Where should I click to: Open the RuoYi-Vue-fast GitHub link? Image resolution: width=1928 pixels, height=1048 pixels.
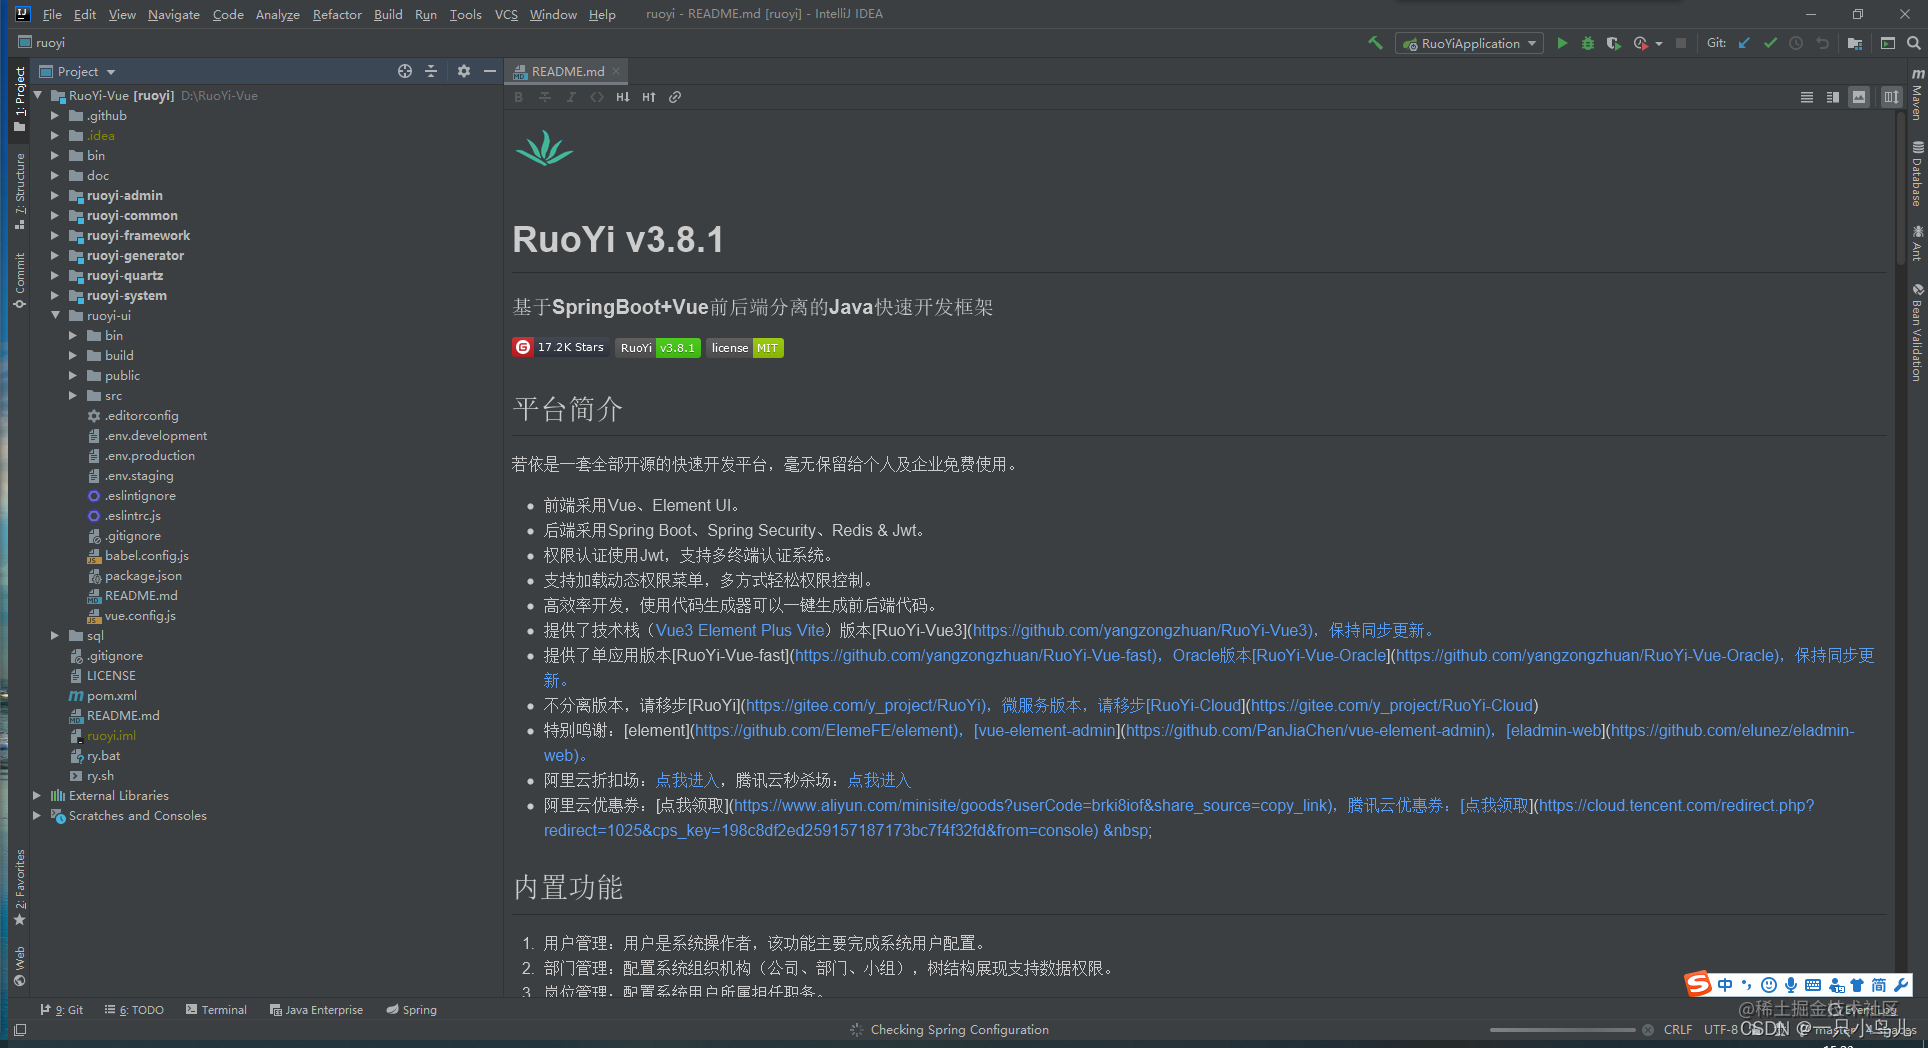tap(974, 655)
